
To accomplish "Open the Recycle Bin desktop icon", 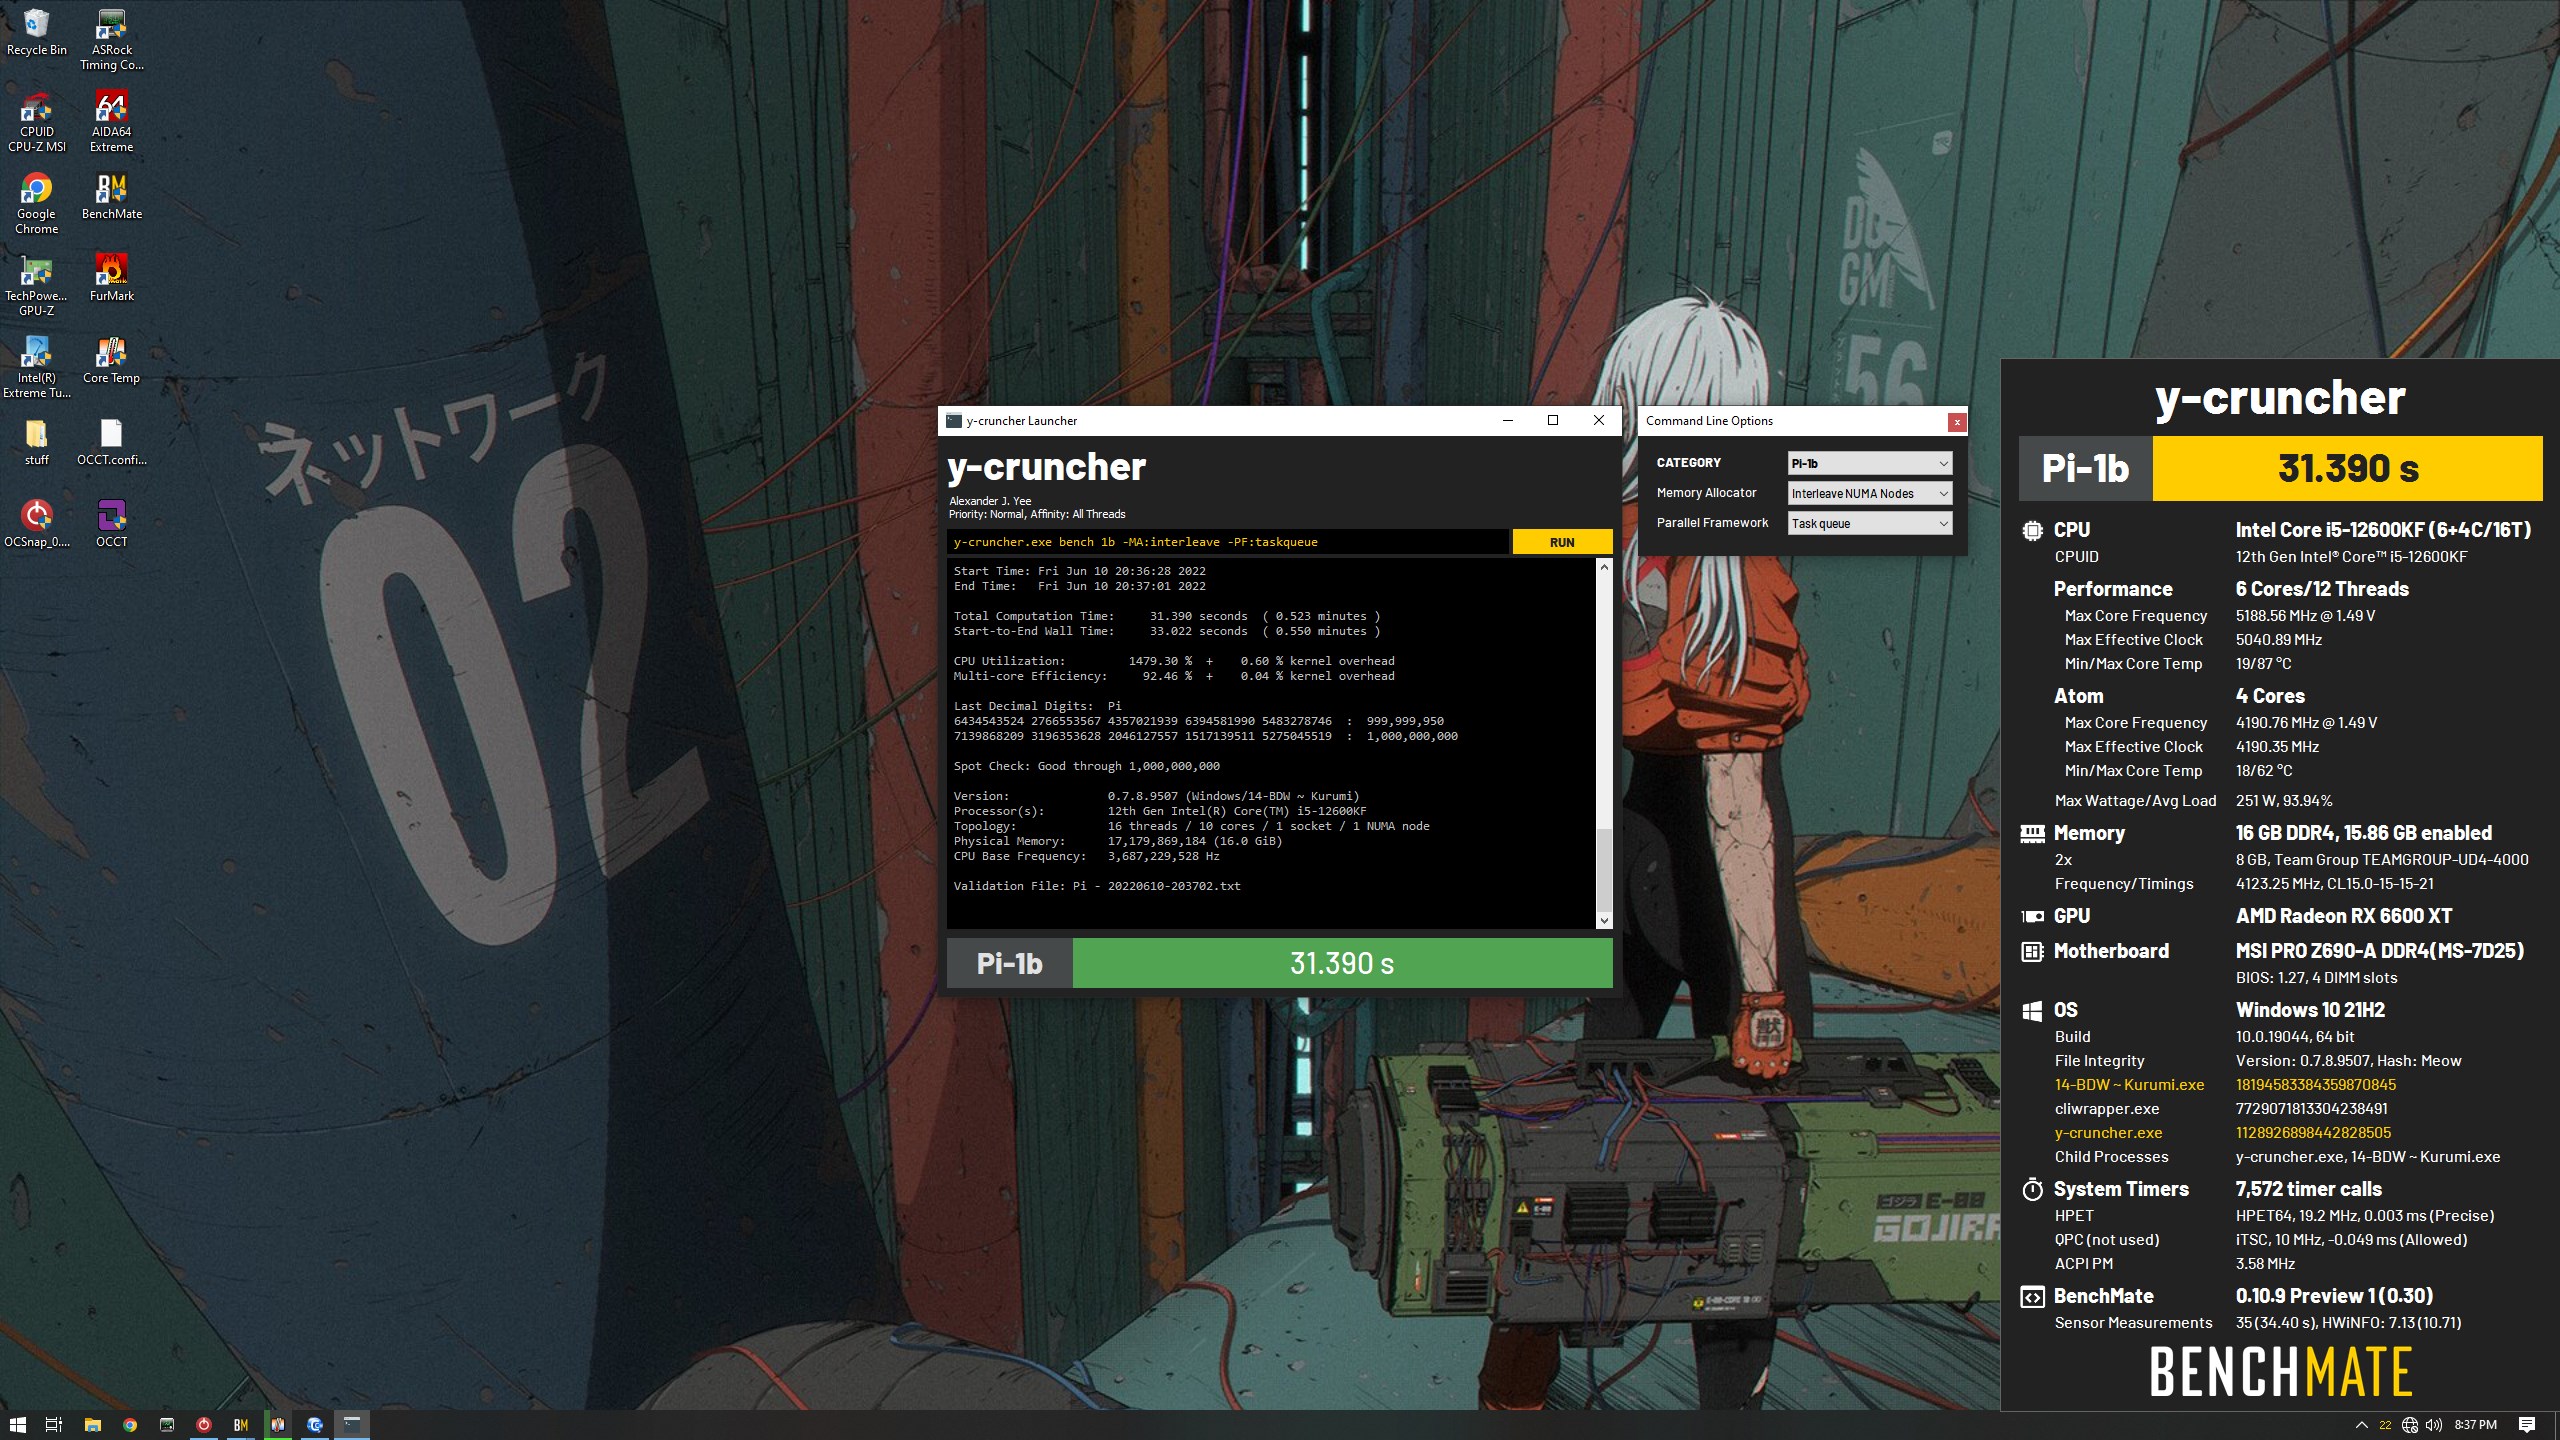I will 36,32.
